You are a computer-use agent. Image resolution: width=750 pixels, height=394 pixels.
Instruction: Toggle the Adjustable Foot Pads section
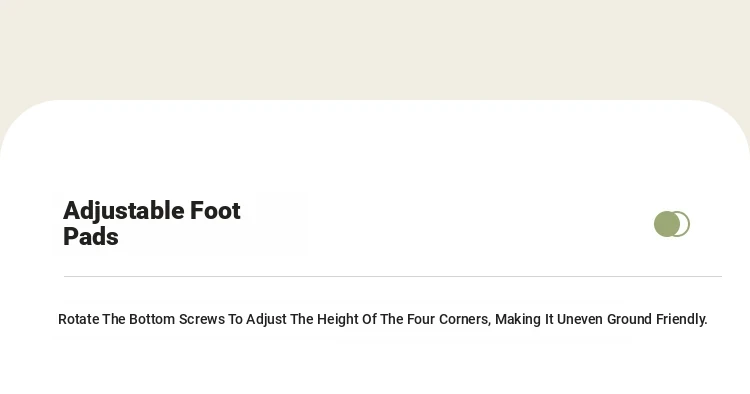[x=672, y=224]
